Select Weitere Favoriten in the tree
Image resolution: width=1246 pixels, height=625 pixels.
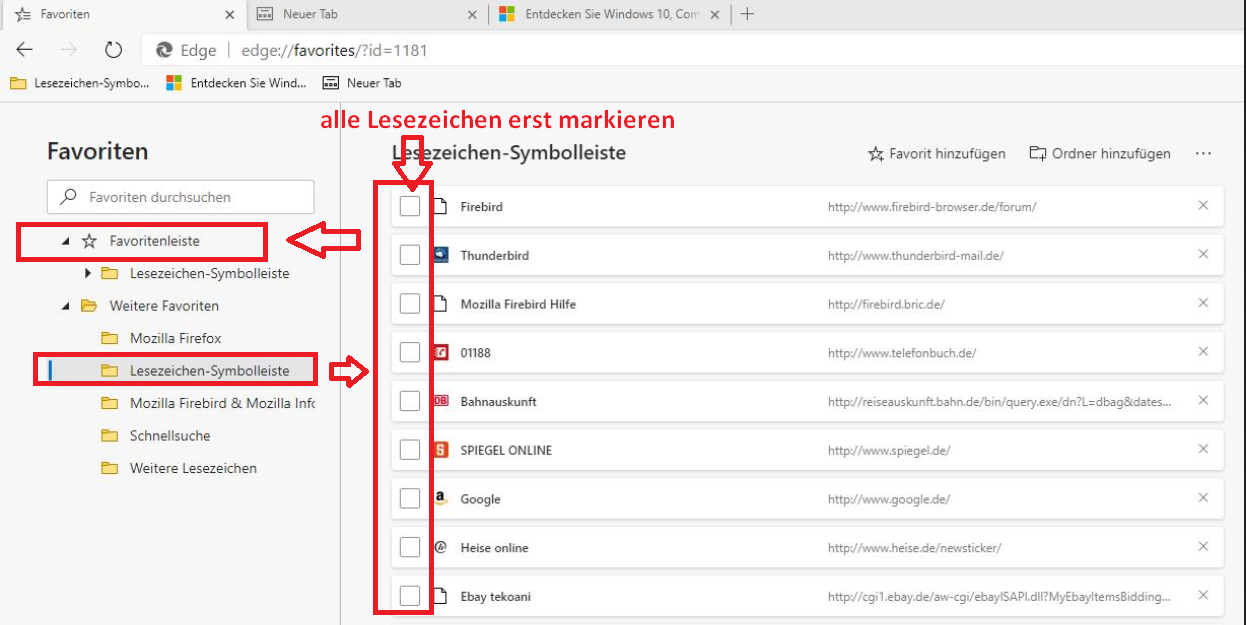tap(164, 306)
